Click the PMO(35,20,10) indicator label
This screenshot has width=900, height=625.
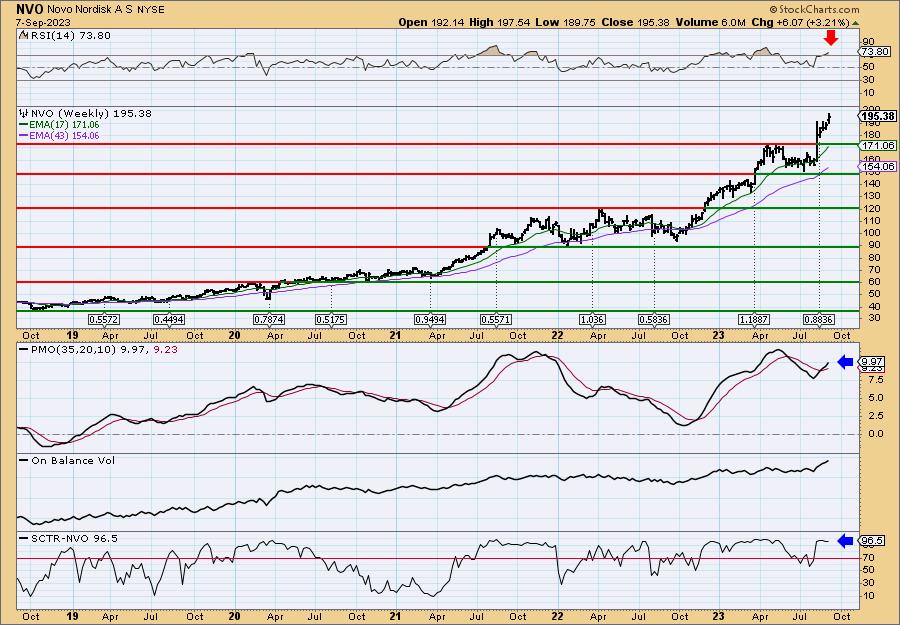pyautogui.click(x=98, y=349)
